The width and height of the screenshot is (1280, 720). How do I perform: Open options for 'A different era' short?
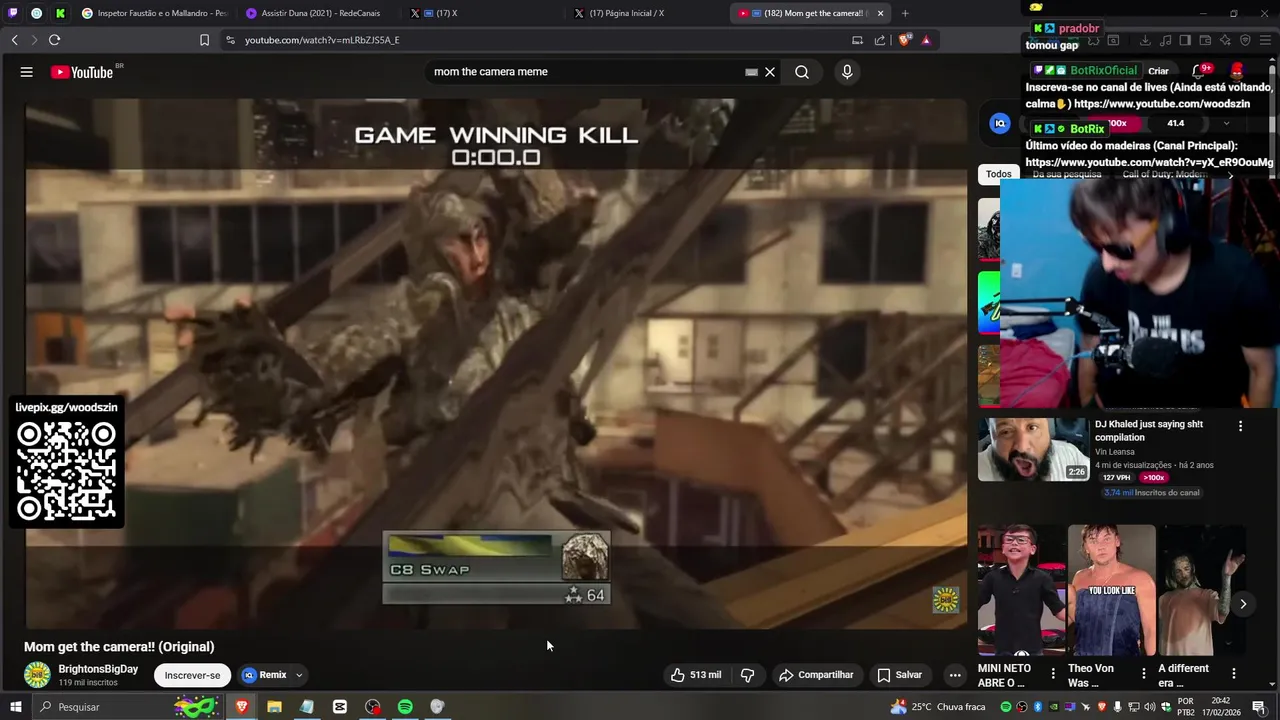(1234, 674)
